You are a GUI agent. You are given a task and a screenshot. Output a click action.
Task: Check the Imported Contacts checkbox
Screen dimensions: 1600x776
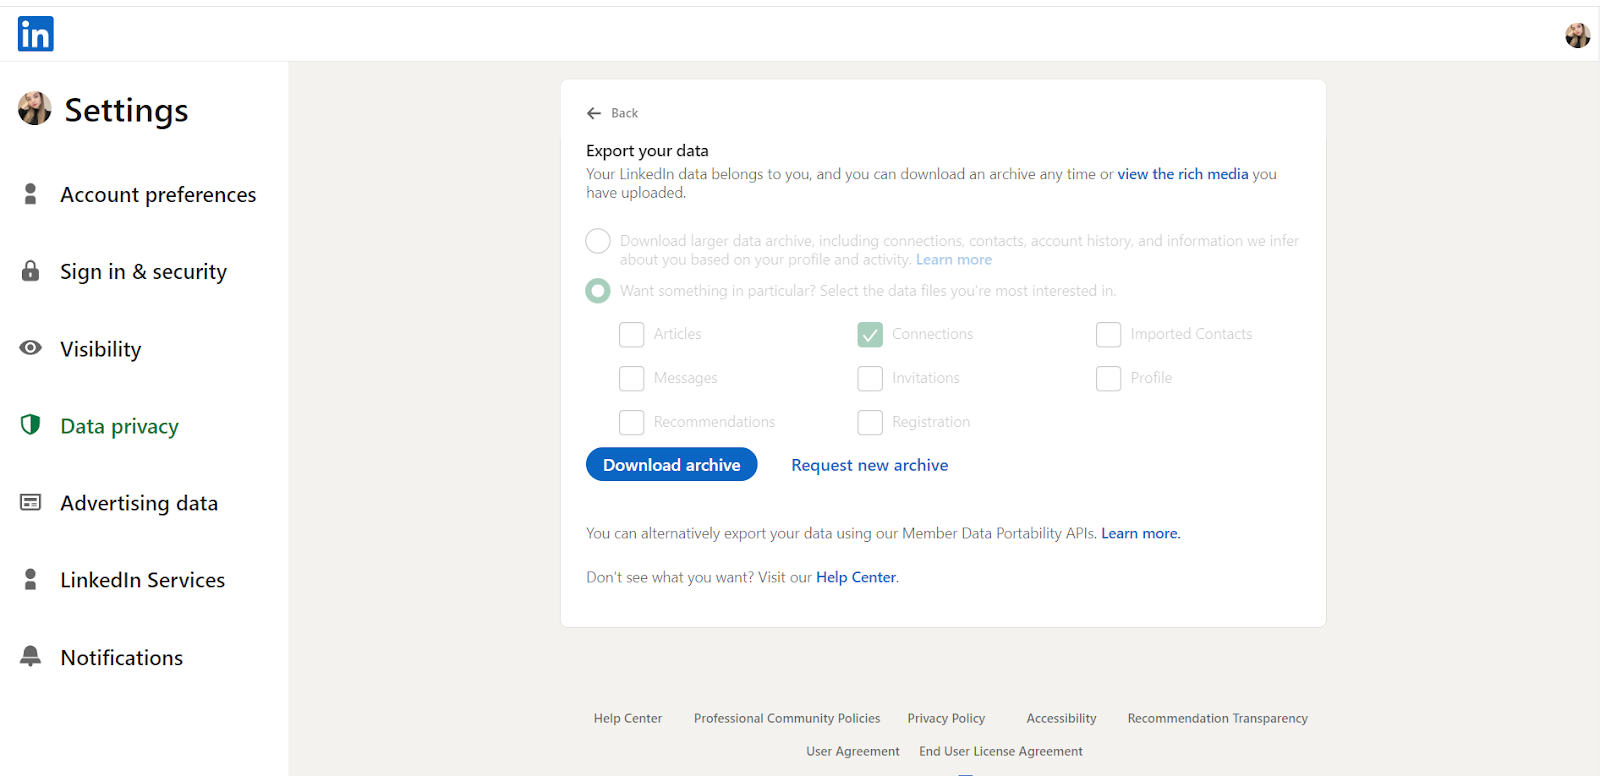[x=1108, y=334]
